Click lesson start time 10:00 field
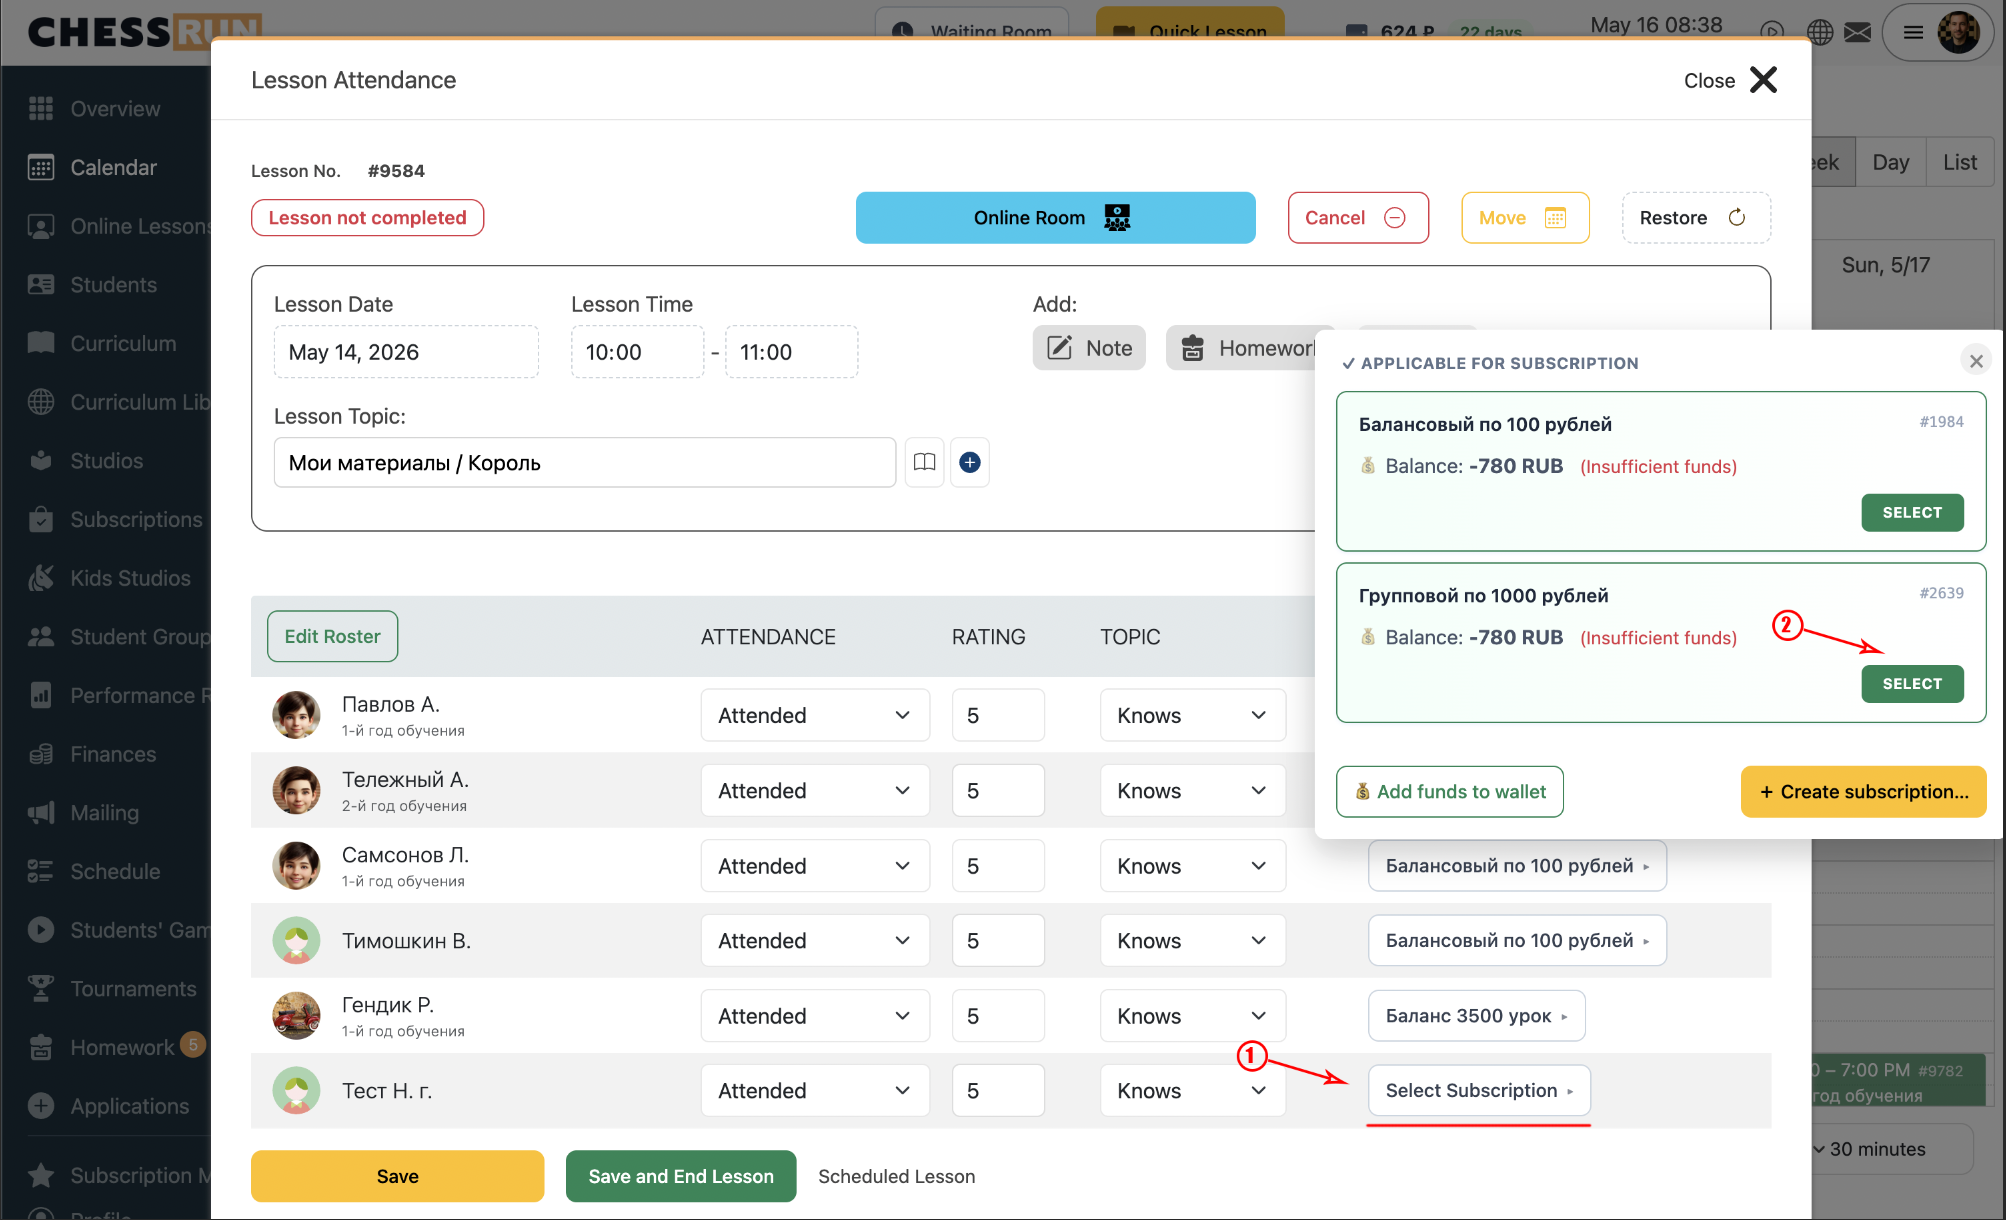Image resolution: width=2006 pixels, height=1220 pixels. [x=637, y=352]
